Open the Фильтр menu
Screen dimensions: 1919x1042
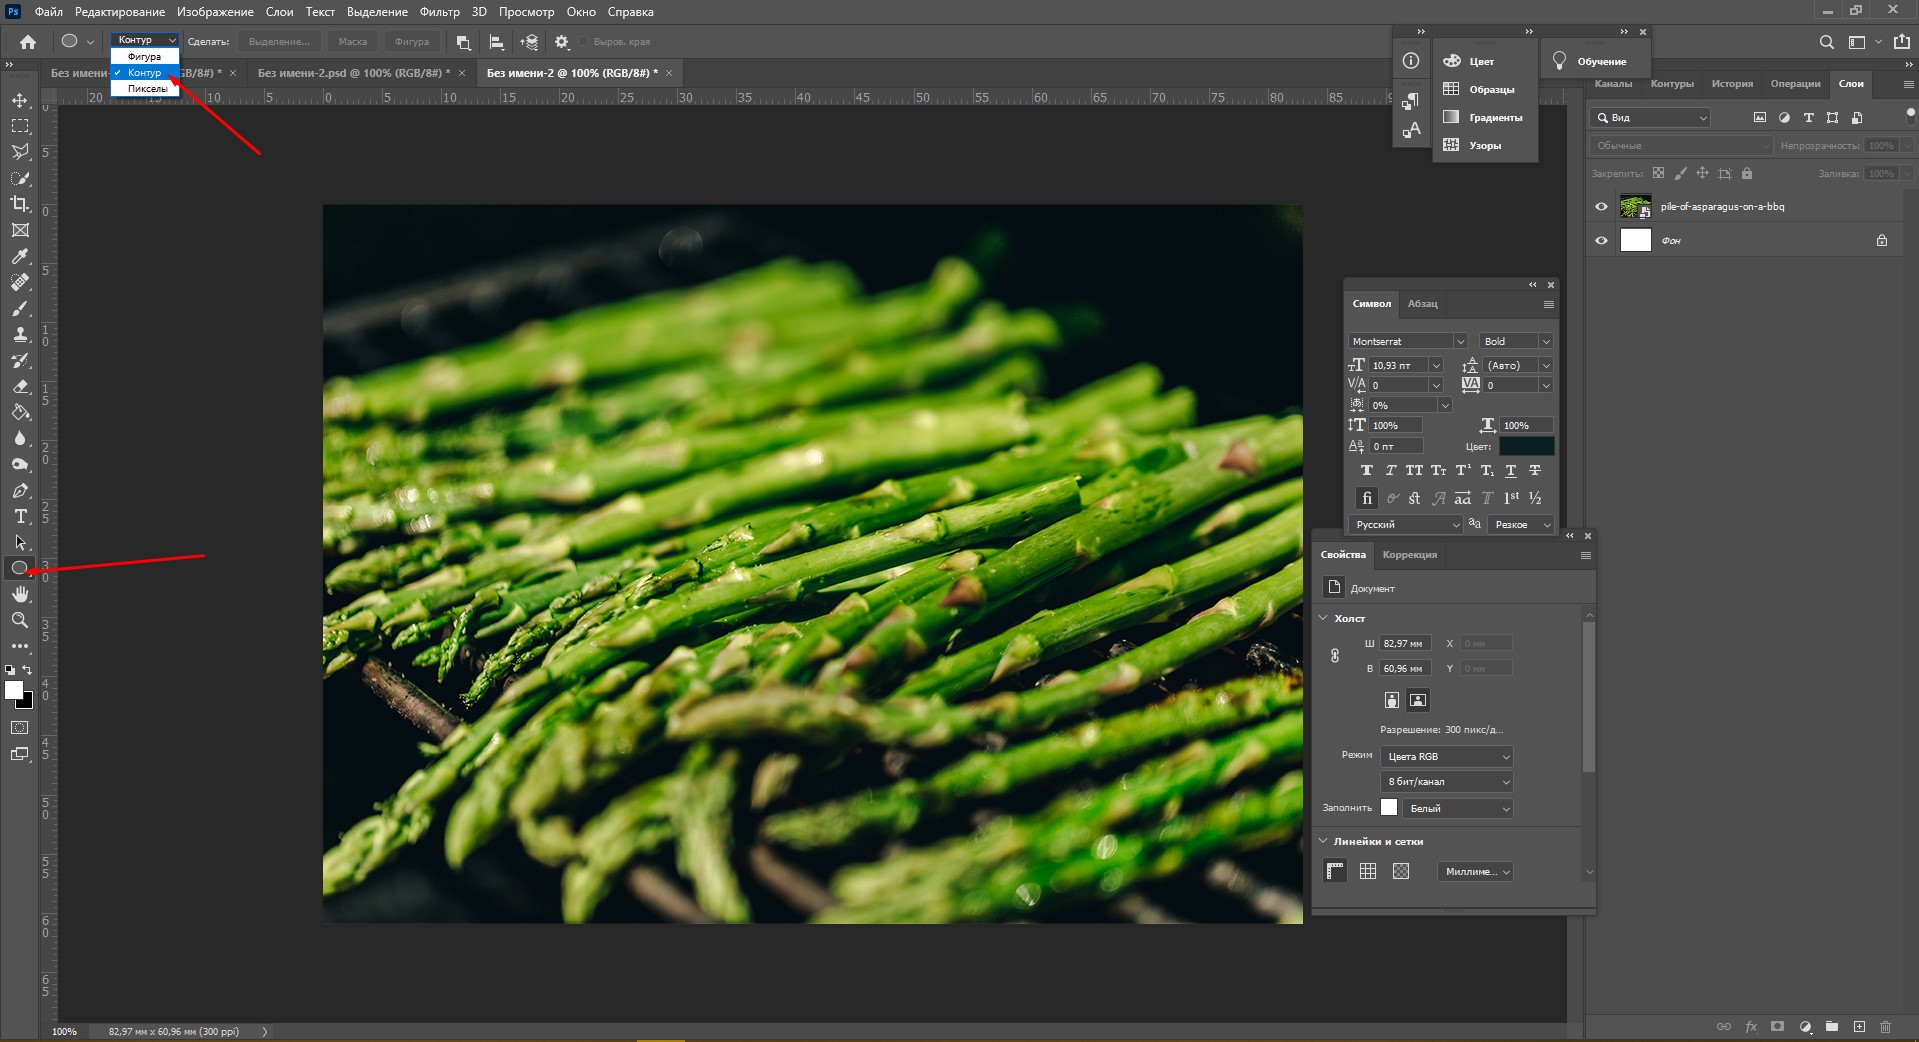coord(439,12)
